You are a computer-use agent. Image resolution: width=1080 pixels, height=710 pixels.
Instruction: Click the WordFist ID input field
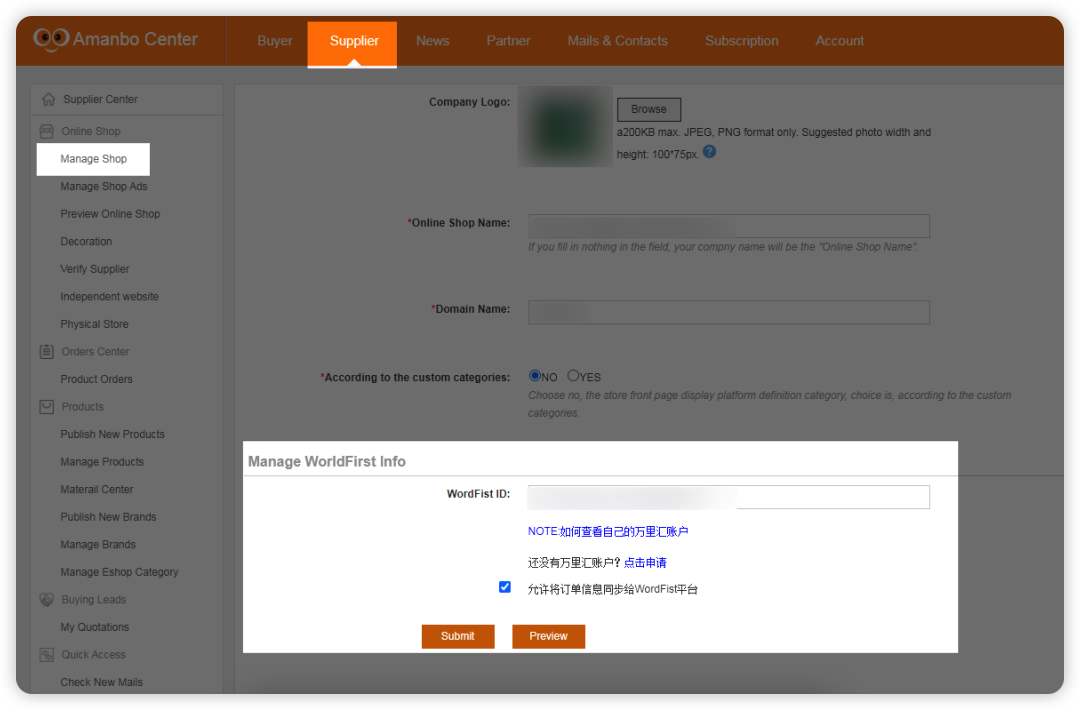click(729, 497)
